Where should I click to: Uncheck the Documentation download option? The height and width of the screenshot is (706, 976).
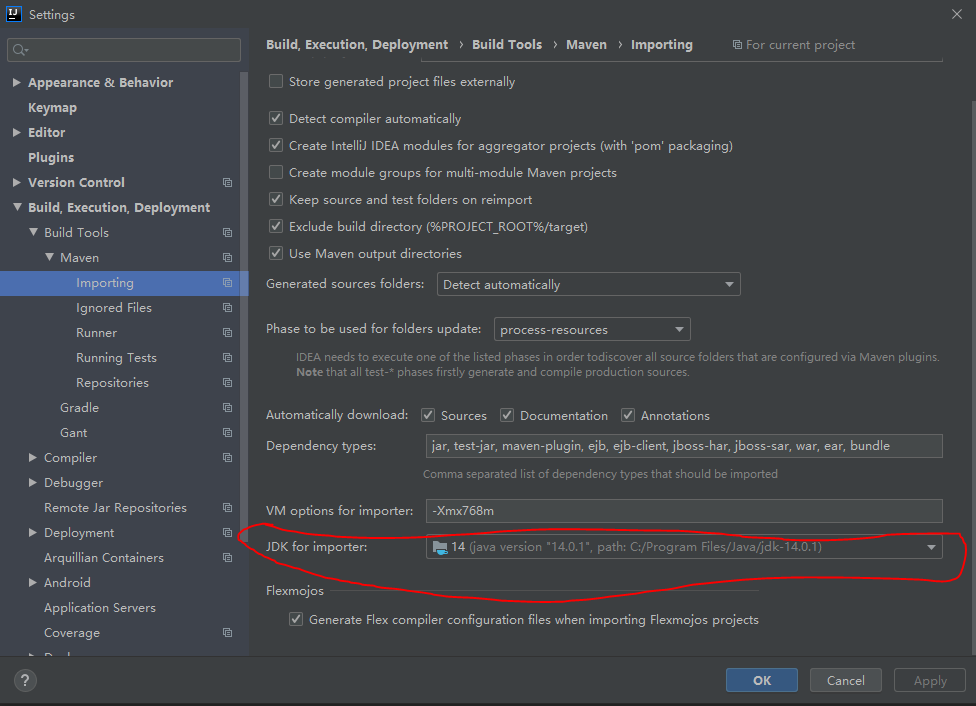[x=506, y=415]
